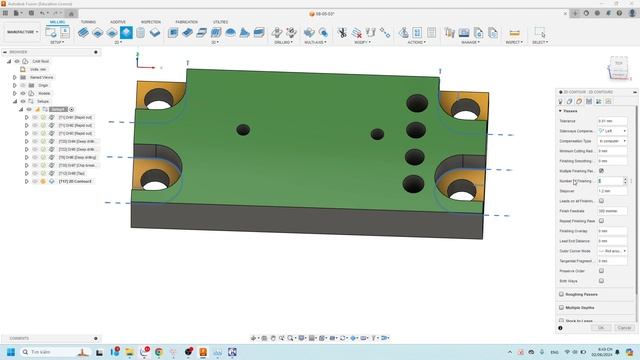This screenshot has height=360, width=640.
Task: Click the first icon in the ACTIONS group
Action: (403, 32)
